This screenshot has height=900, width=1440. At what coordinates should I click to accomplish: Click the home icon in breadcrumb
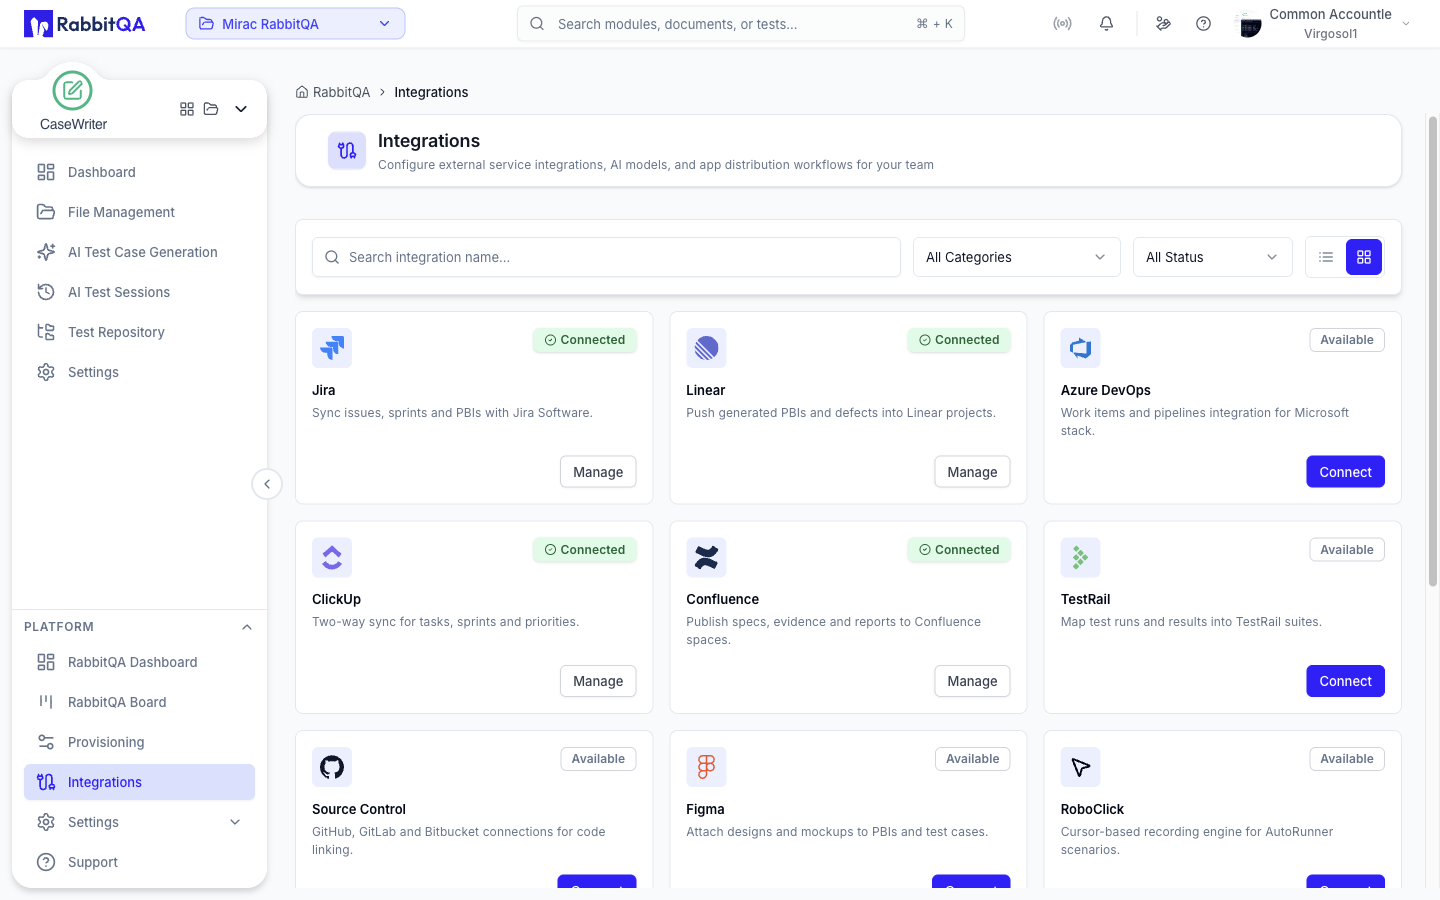[x=302, y=92]
